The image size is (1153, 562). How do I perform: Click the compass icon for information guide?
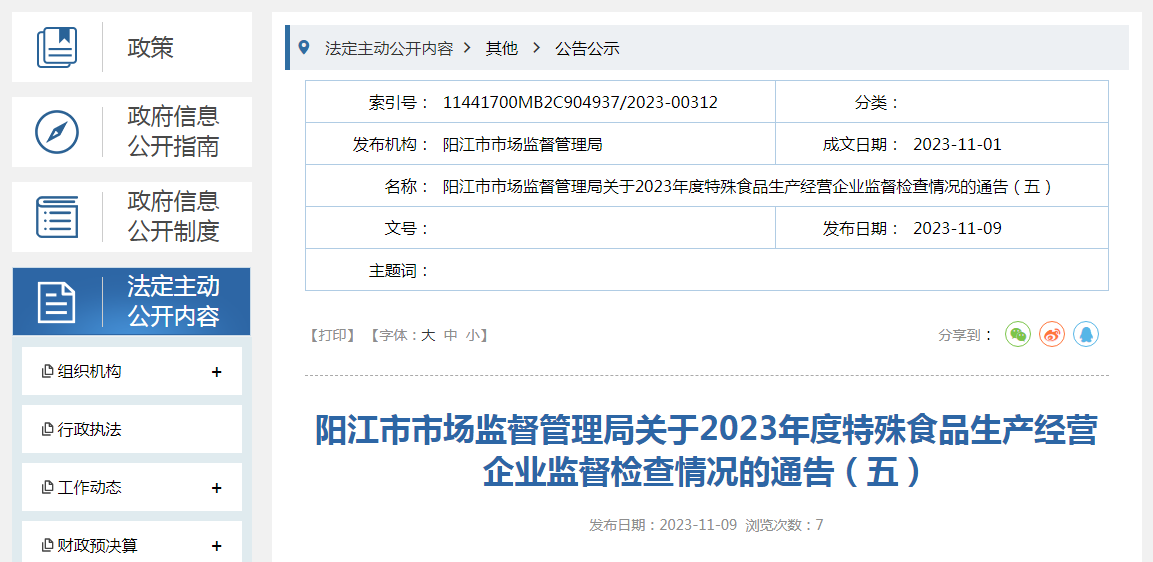[57, 132]
